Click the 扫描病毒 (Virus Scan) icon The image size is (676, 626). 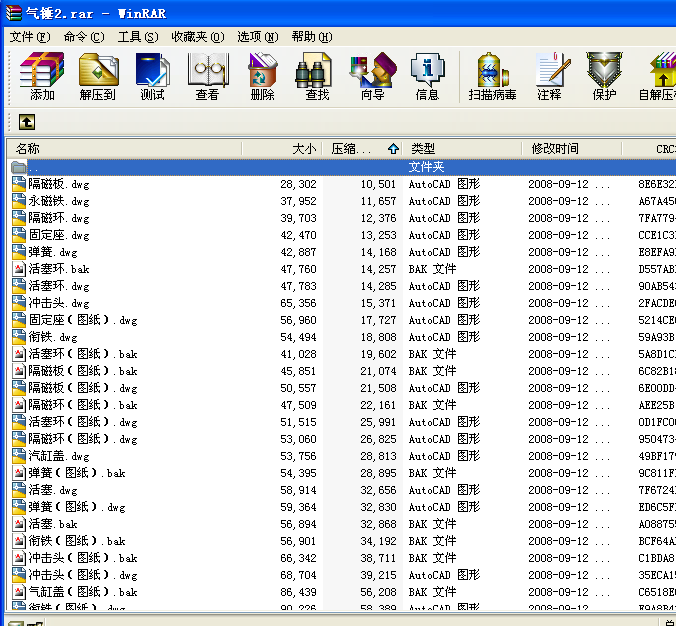(492, 76)
